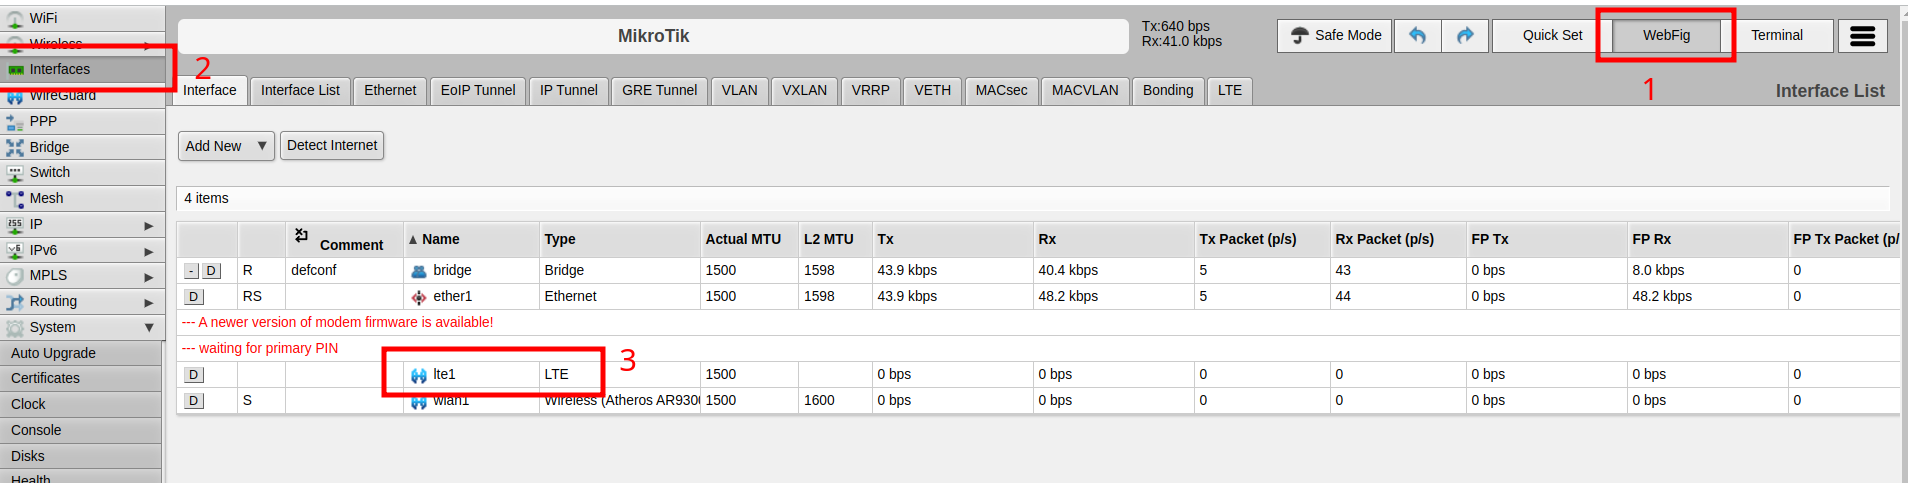Click the minus remove button on bridge row
This screenshot has height=483, width=1908.
(192, 271)
